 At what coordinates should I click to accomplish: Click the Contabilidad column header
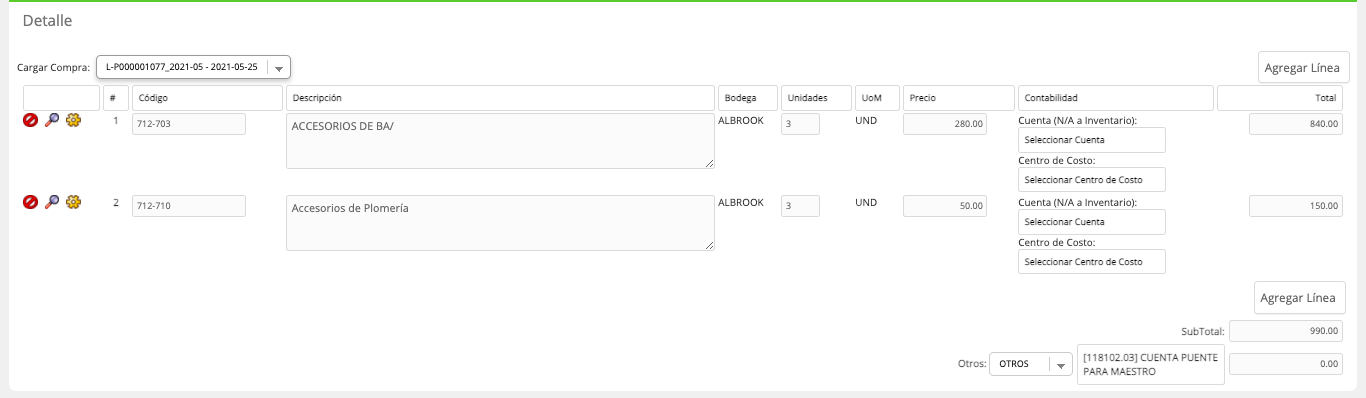(1116, 98)
